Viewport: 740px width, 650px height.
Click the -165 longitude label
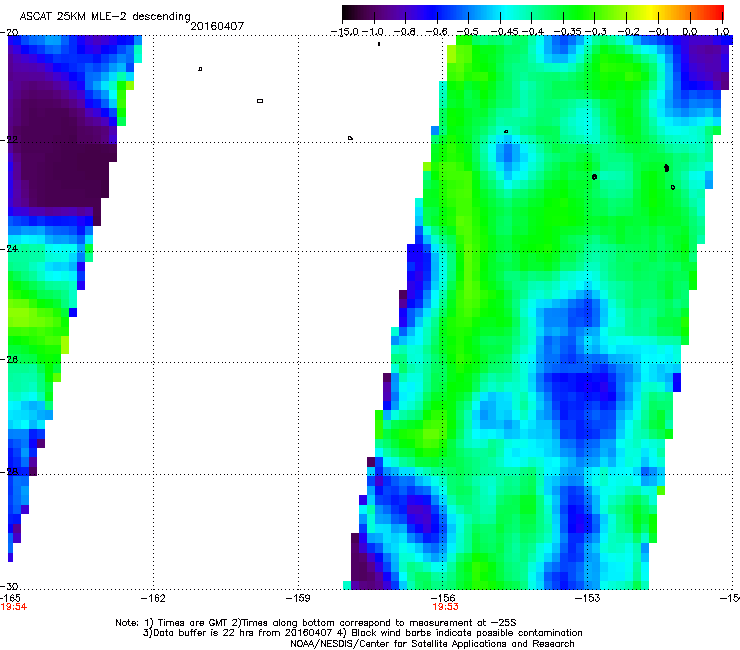click(10, 599)
